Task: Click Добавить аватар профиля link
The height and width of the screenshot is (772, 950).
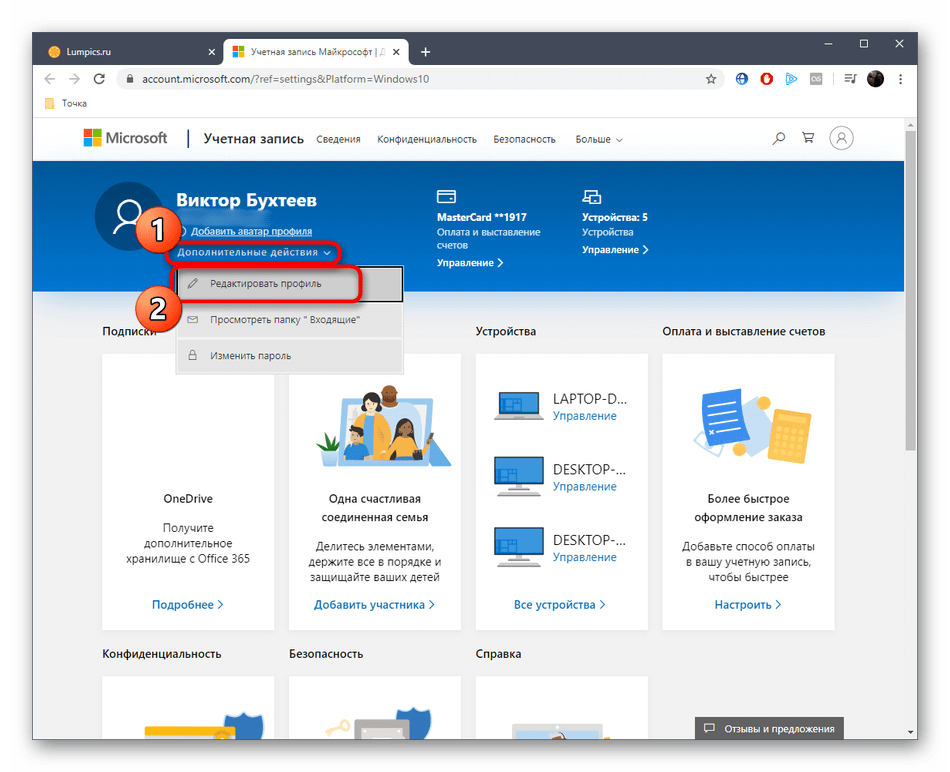Action: click(251, 231)
